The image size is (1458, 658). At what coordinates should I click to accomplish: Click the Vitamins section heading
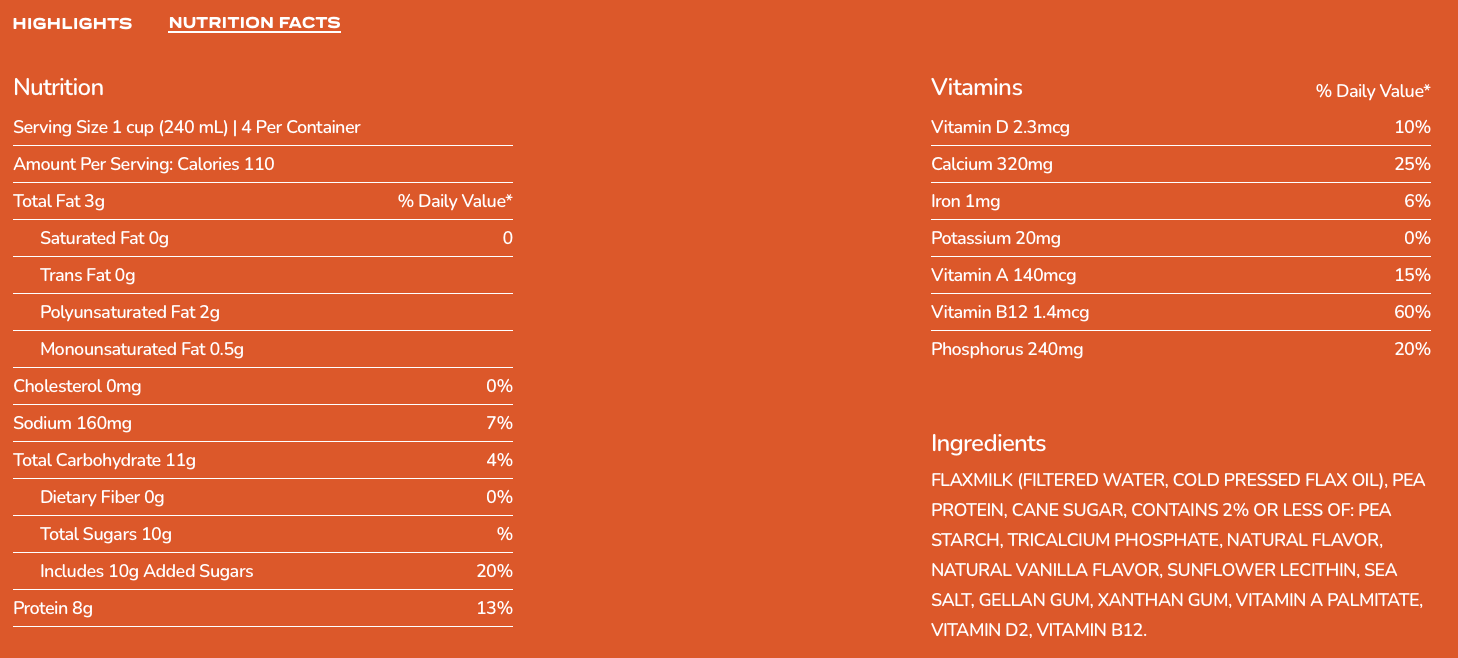click(x=976, y=87)
